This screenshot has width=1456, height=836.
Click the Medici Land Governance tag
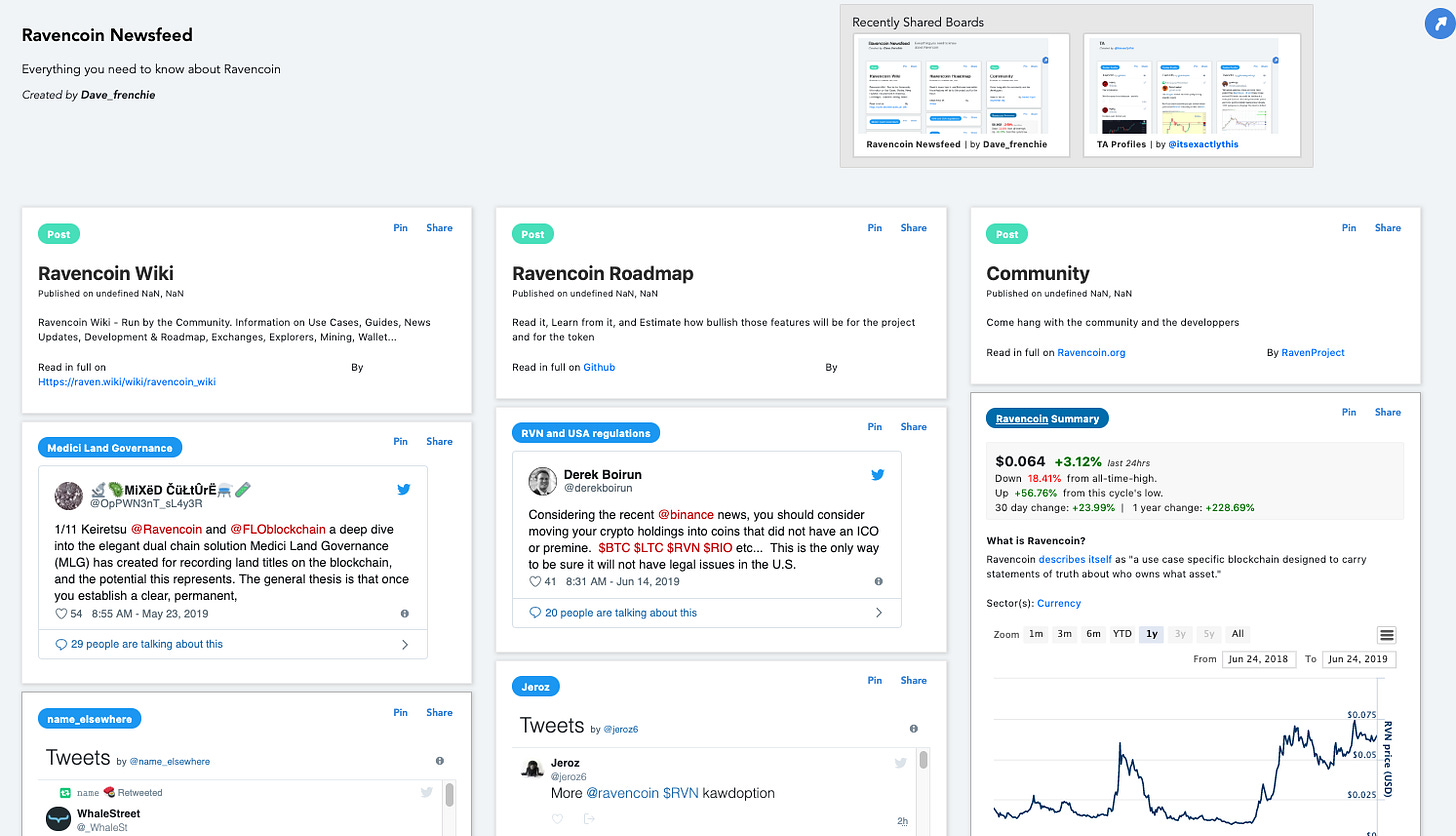(110, 448)
